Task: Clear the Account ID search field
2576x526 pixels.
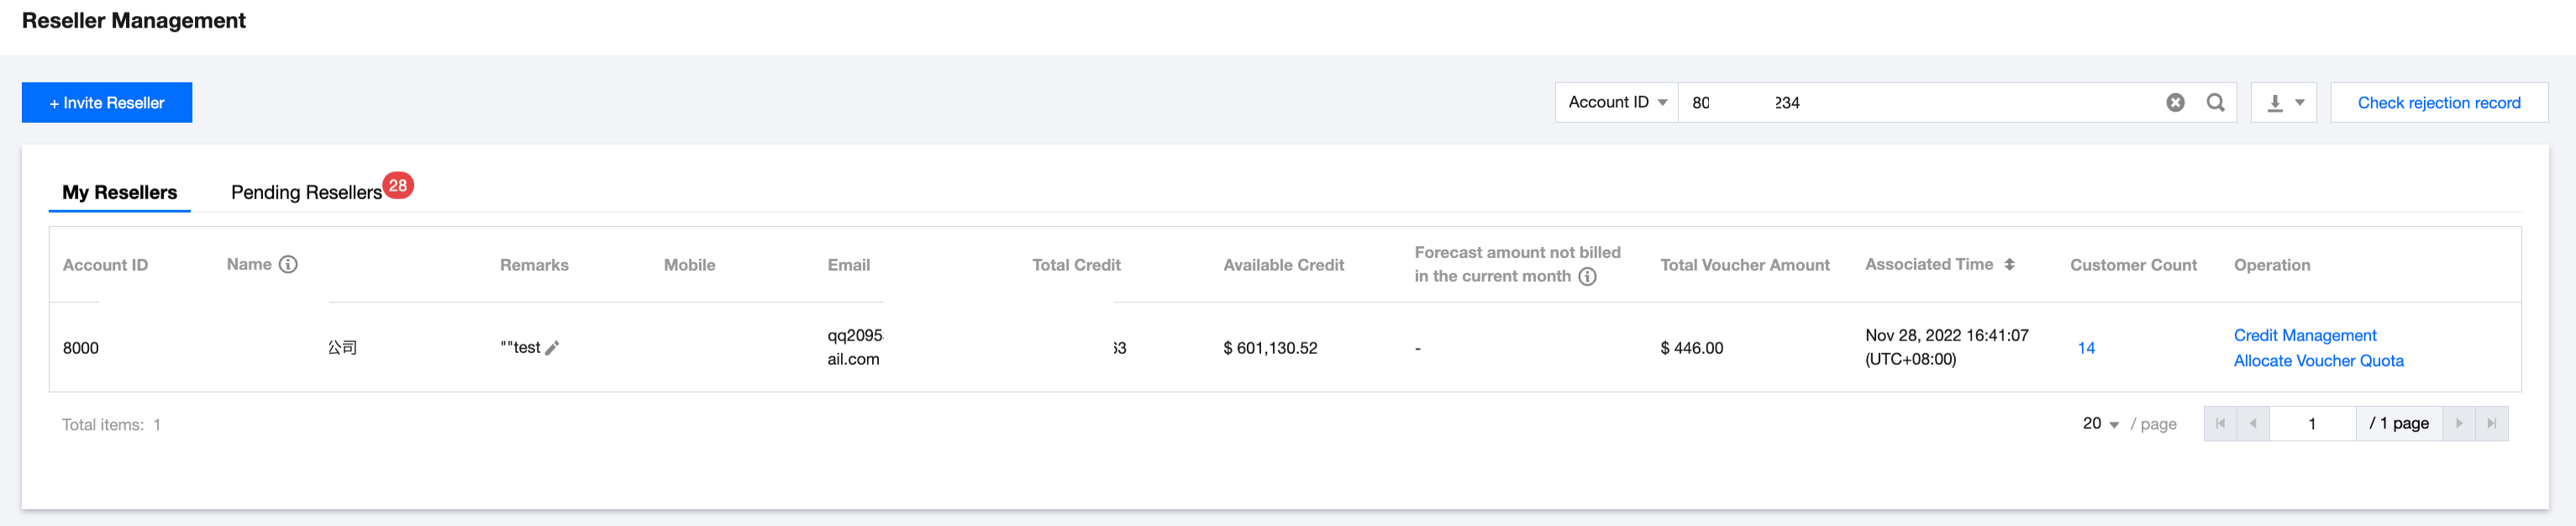Action: coord(2175,102)
